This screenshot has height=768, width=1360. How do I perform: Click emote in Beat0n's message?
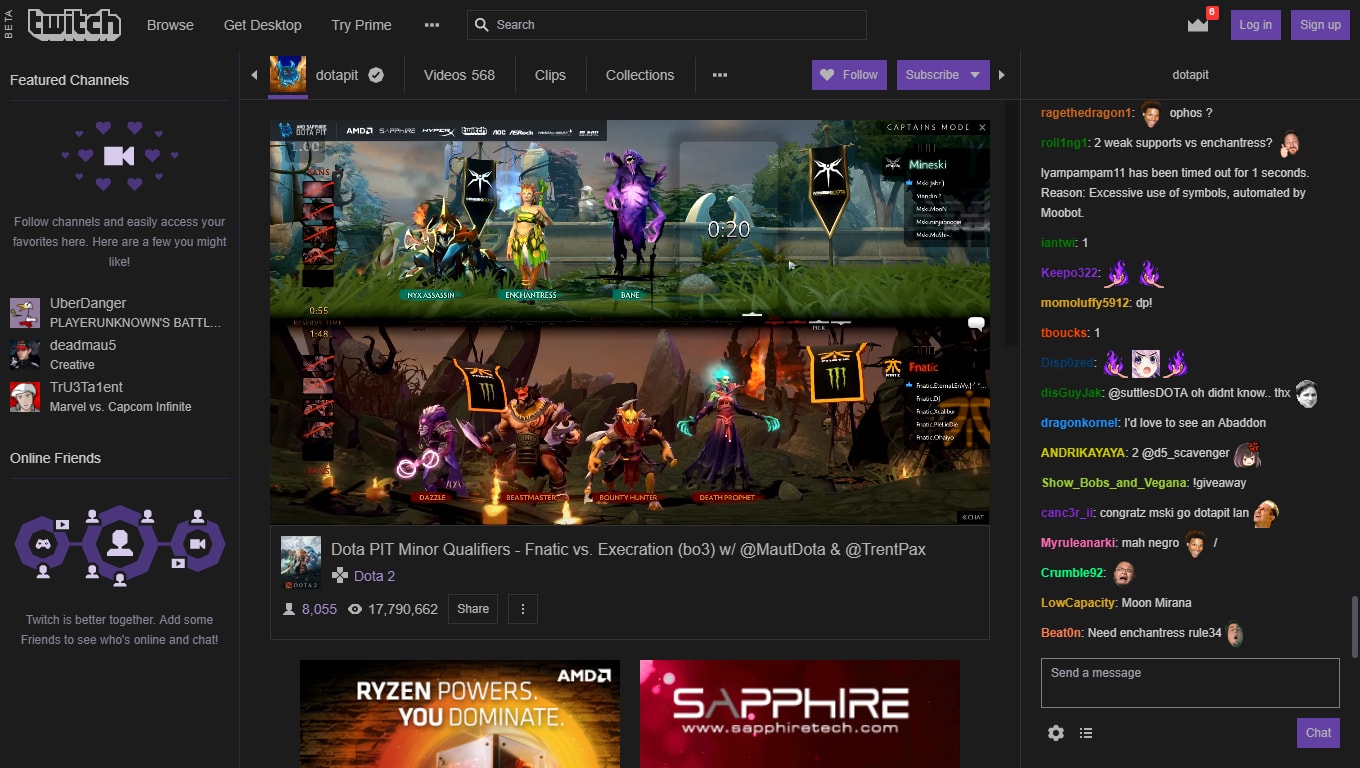click(1236, 634)
